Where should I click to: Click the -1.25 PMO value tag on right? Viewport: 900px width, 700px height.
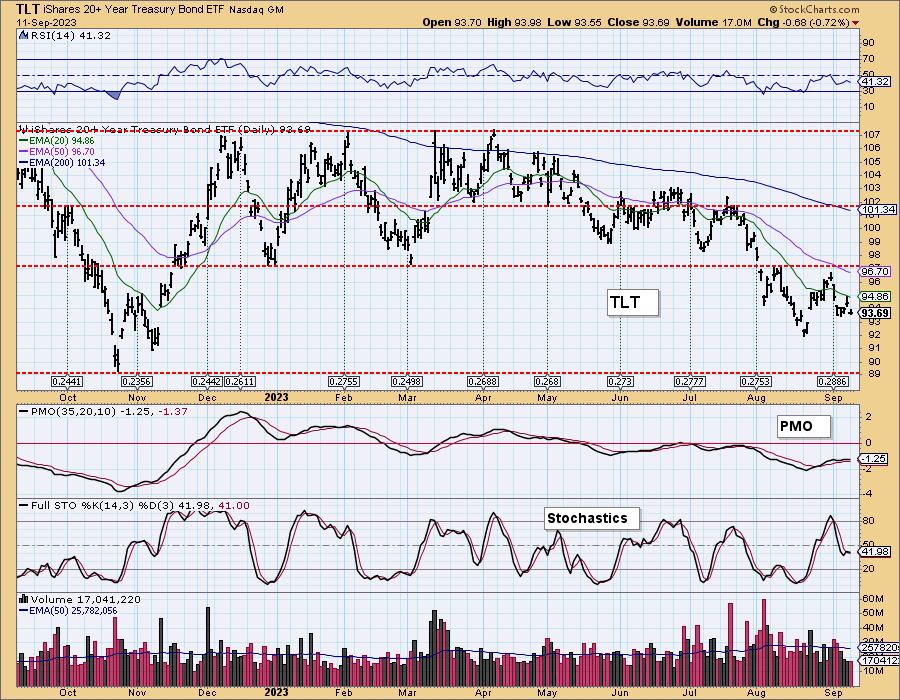[874, 459]
